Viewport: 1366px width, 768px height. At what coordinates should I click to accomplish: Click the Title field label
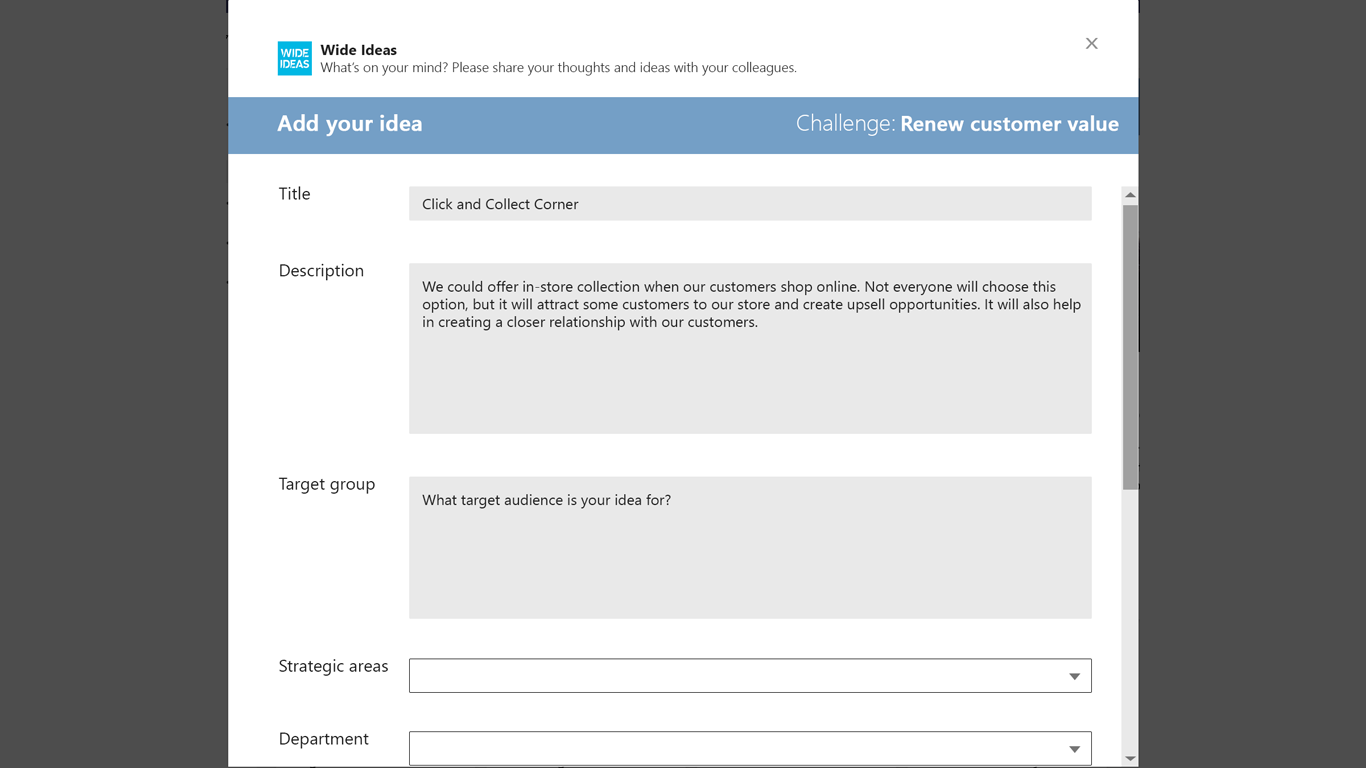point(294,194)
